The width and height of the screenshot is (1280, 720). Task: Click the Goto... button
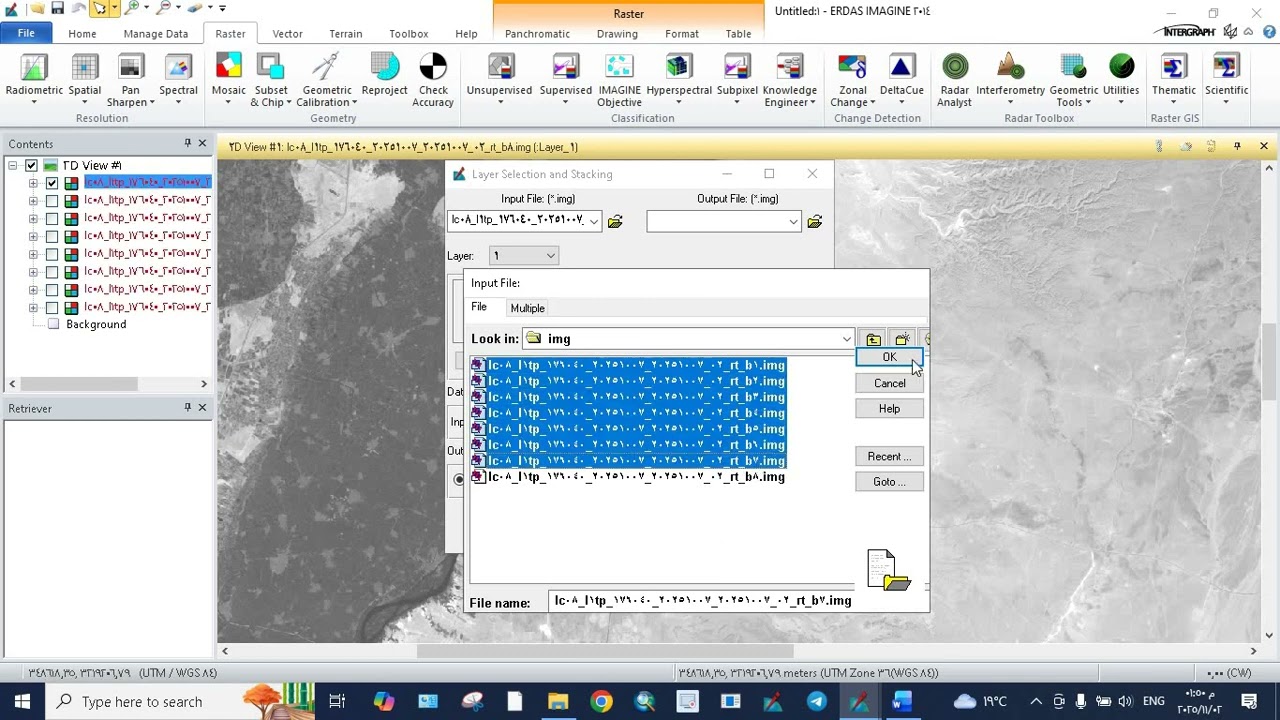tap(889, 481)
